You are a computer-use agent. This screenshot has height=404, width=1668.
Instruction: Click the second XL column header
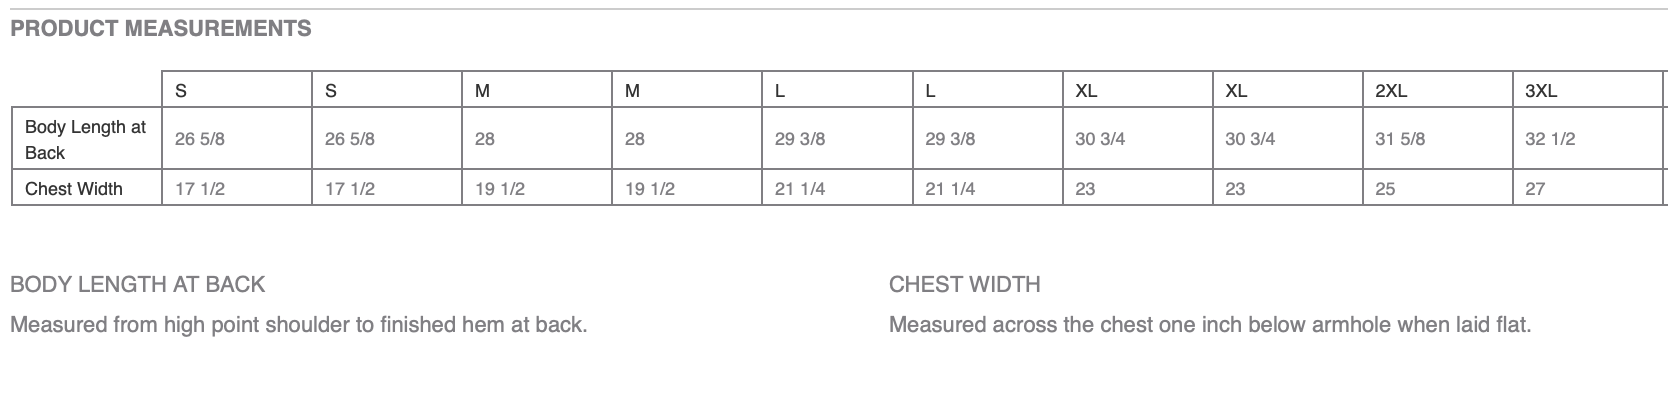[x=1287, y=90]
